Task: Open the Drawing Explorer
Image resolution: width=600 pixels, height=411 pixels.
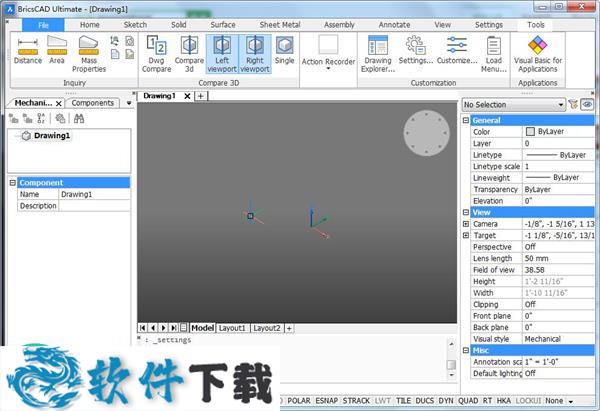Action: pyautogui.click(x=378, y=54)
